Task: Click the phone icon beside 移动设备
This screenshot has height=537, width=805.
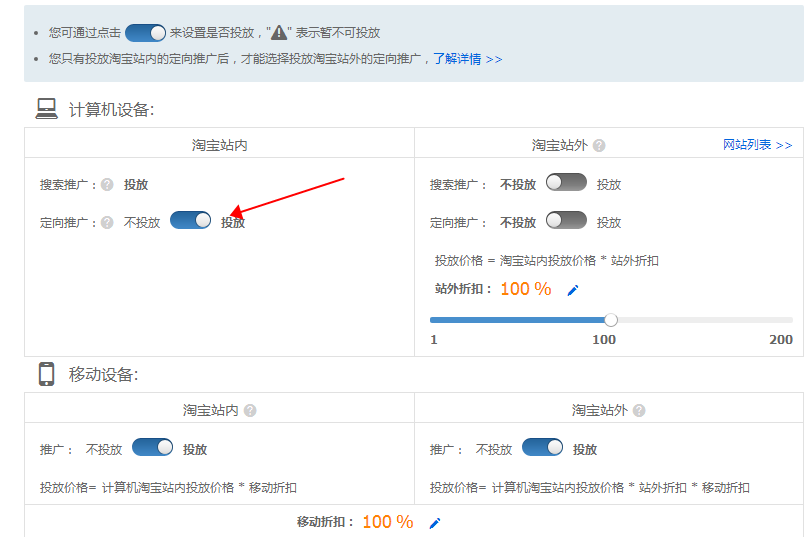Action: click(46, 374)
